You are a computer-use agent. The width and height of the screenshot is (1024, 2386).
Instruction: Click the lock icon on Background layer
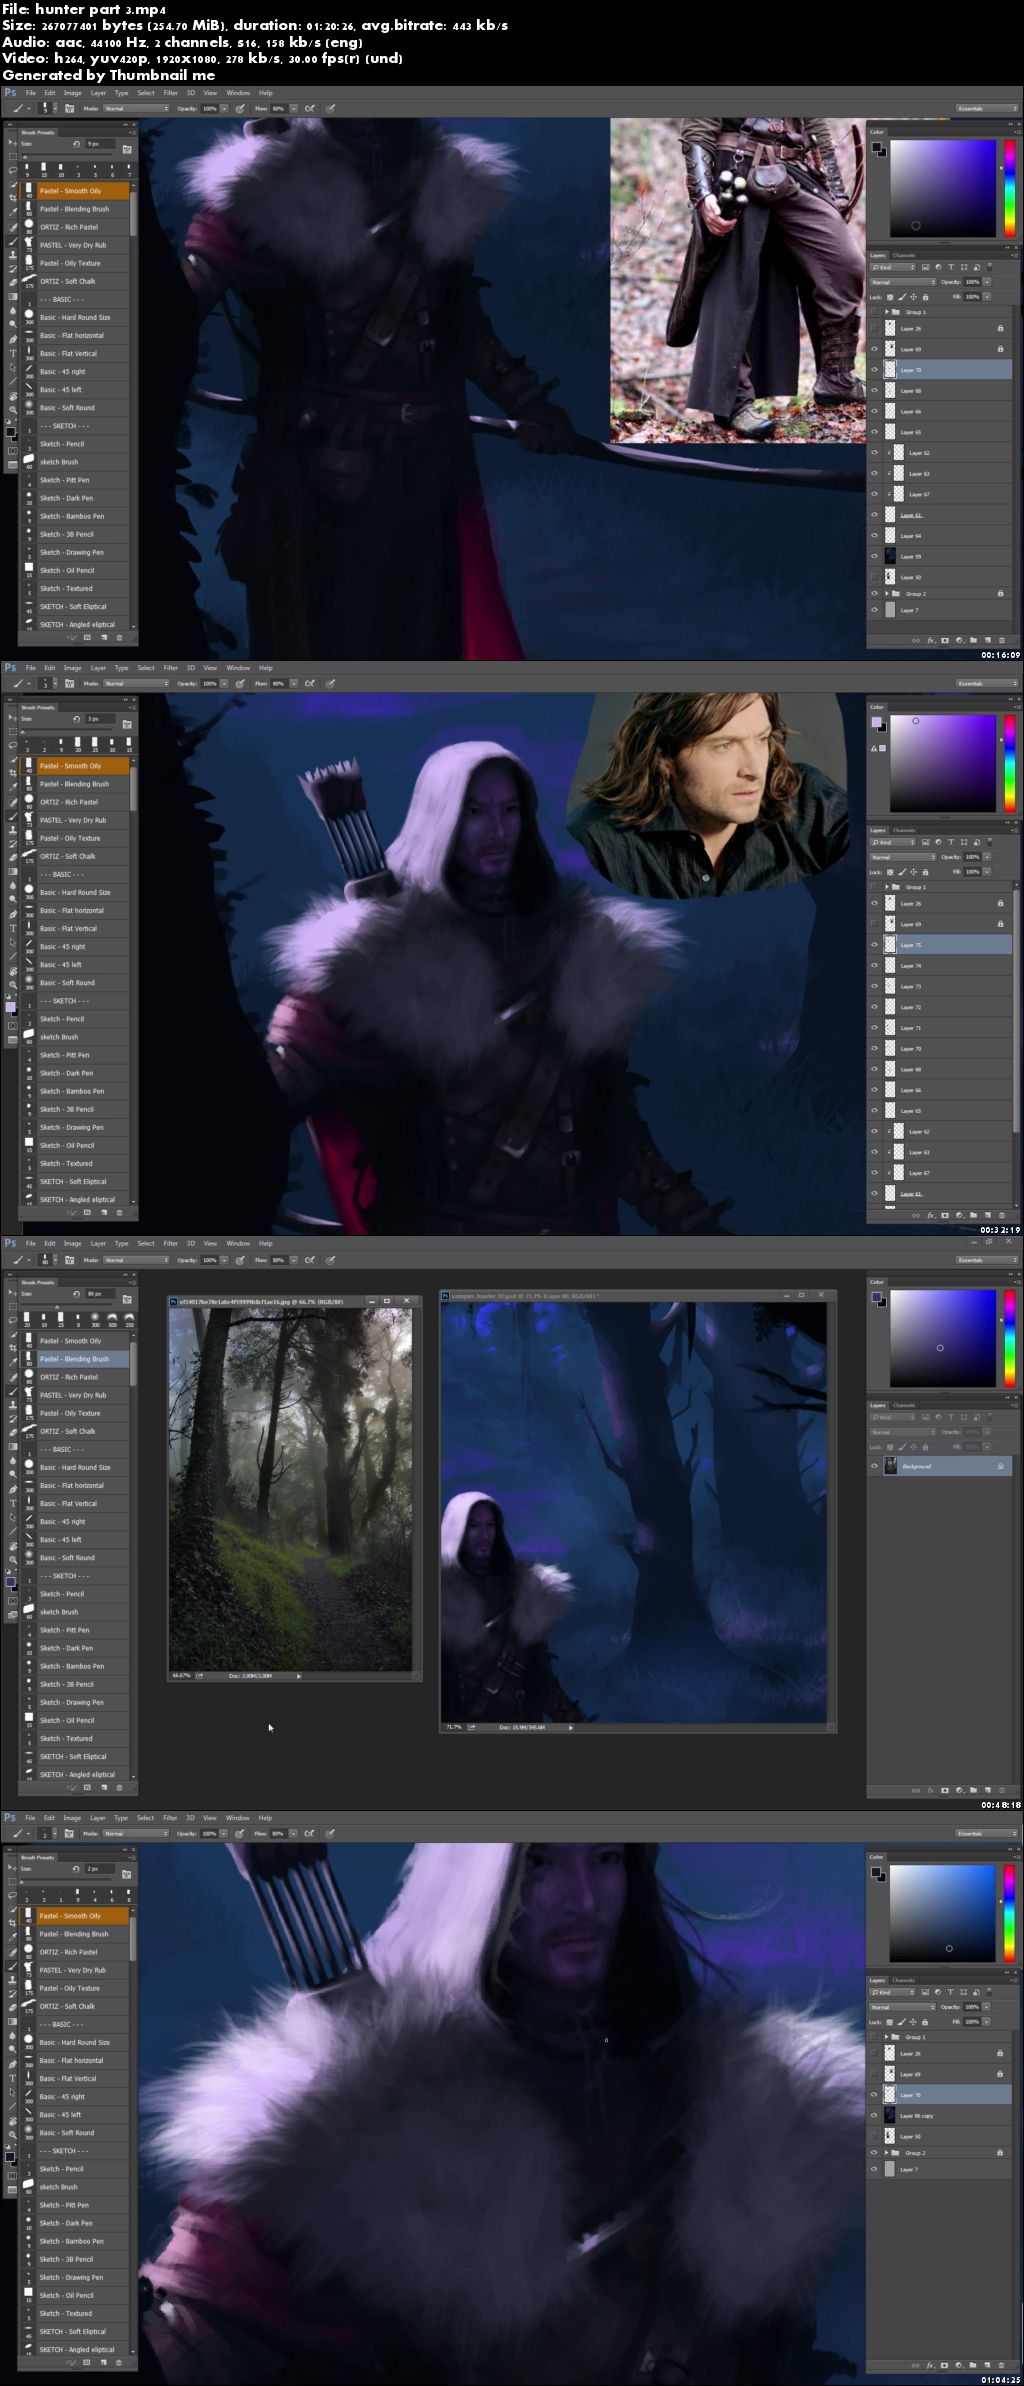[1000, 1466]
